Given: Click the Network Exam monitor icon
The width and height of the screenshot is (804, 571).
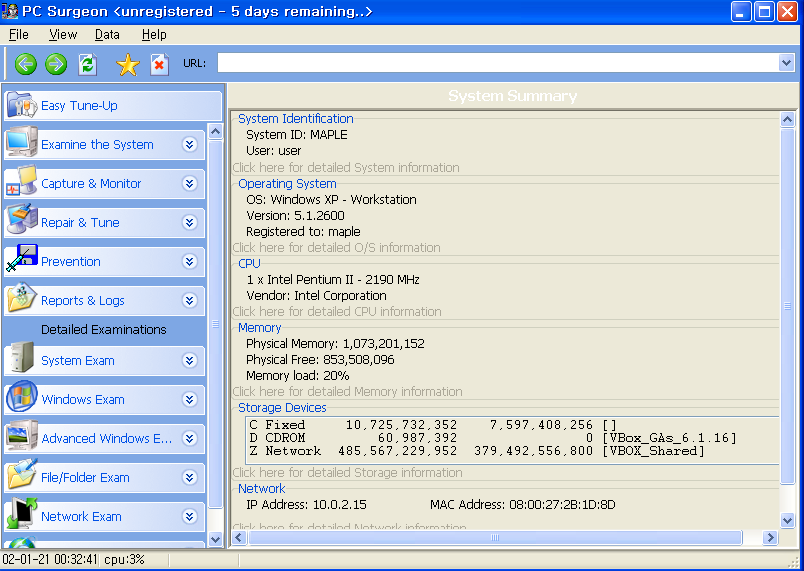Looking at the screenshot, I should [22, 514].
